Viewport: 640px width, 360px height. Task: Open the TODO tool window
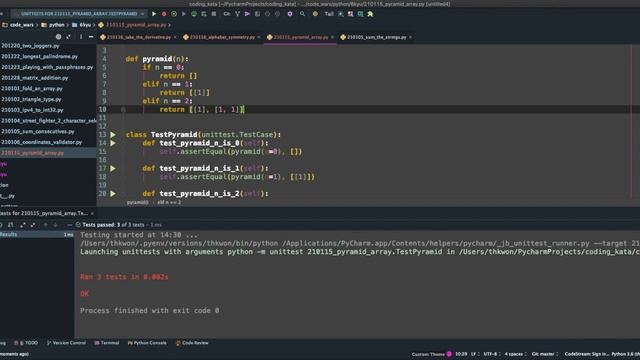click(26, 343)
